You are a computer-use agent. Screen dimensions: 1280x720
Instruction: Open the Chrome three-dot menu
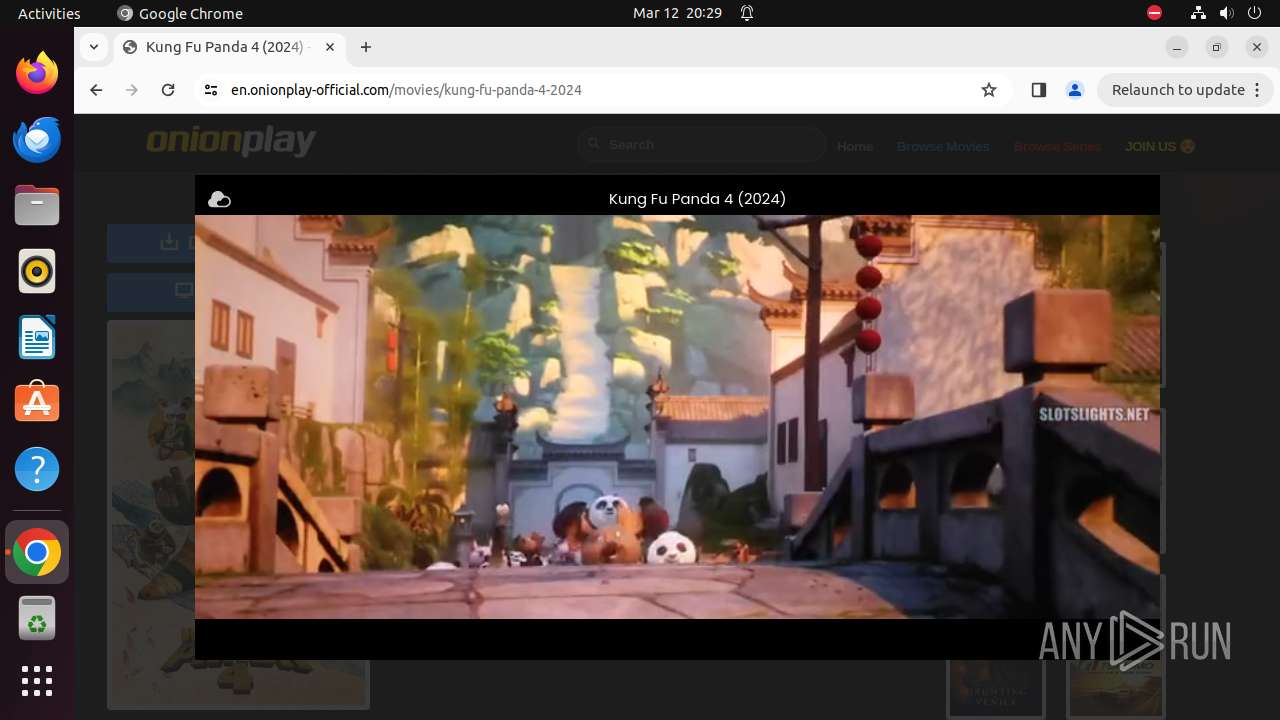point(1258,90)
